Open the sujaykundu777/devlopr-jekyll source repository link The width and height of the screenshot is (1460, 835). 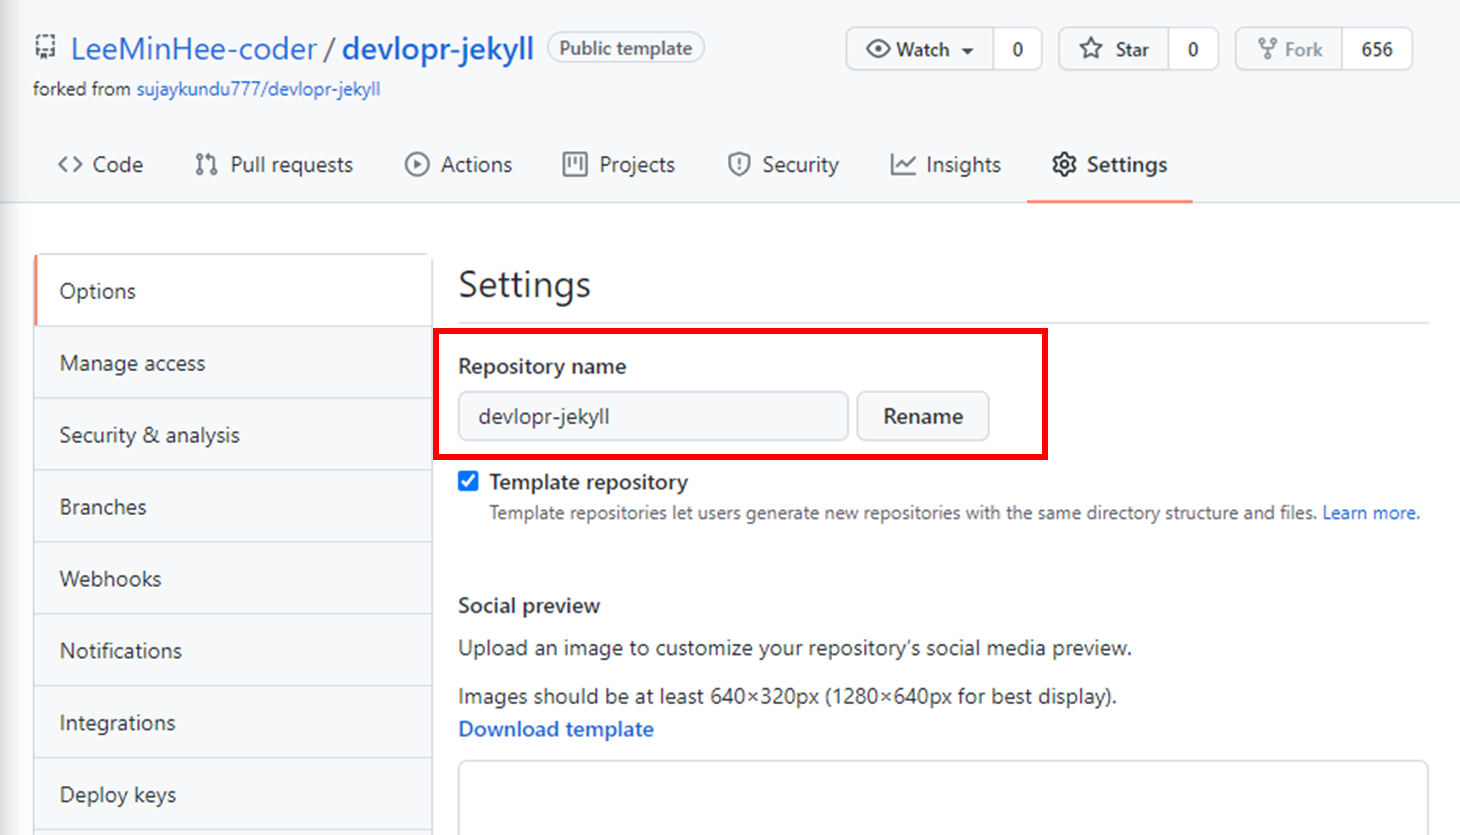[x=258, y=89]
